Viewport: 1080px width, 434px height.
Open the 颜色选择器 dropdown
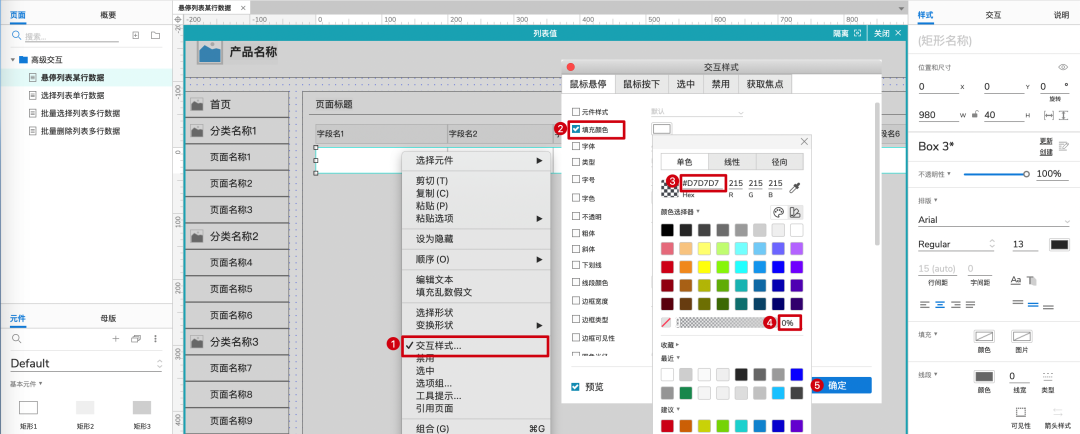click(x=680, y=211)
